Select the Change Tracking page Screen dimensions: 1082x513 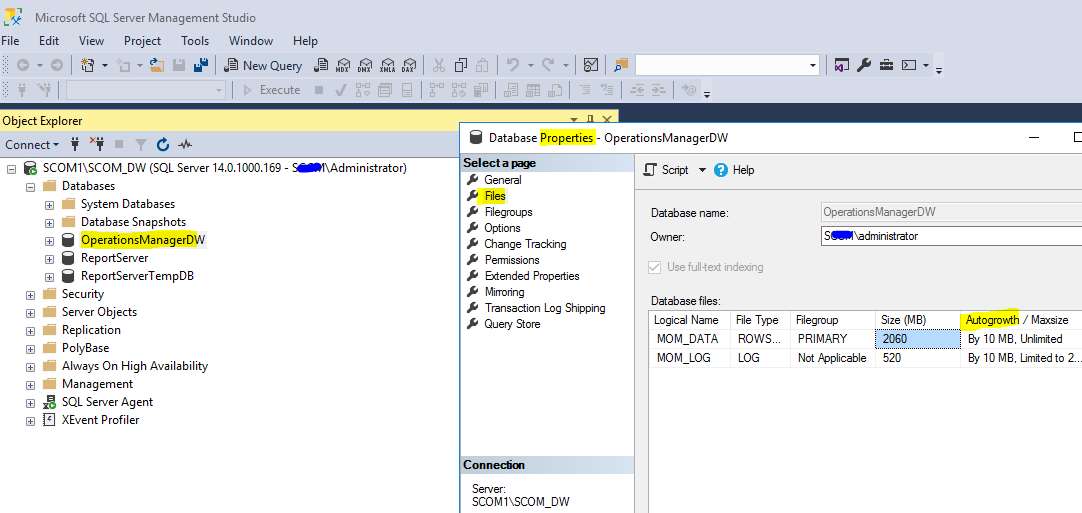point(525,244)
